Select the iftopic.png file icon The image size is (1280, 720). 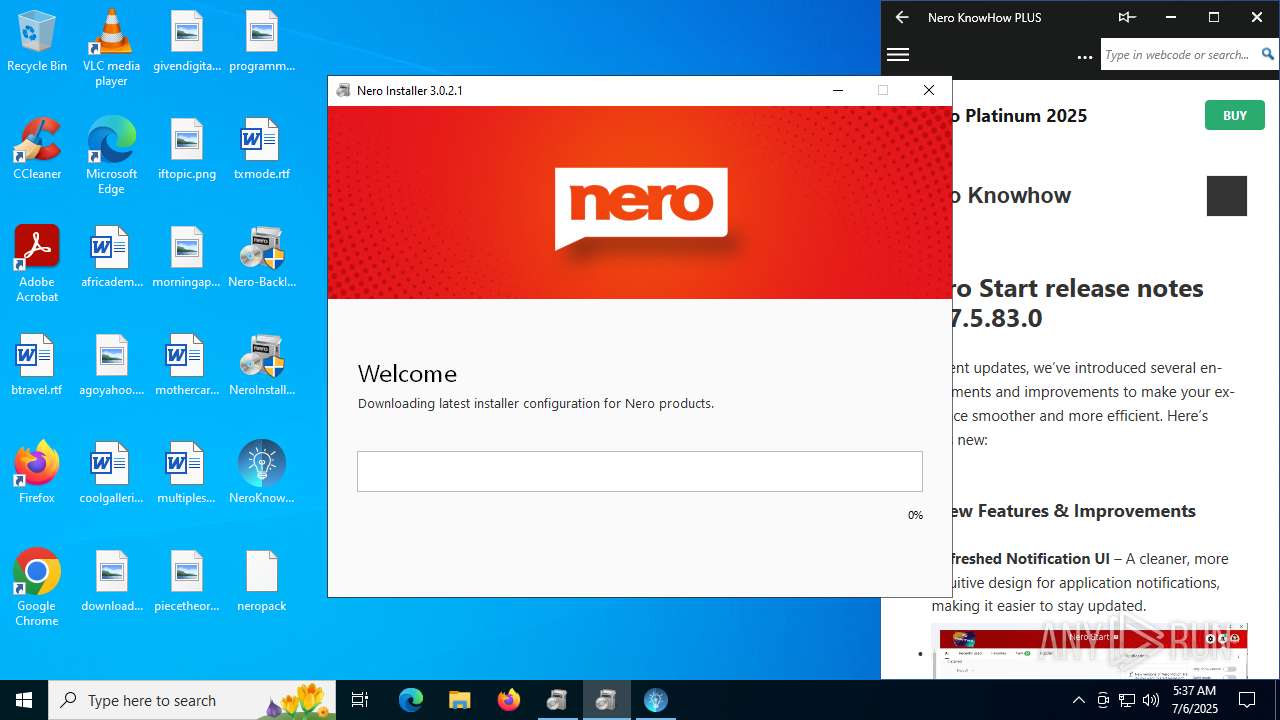click(x=187, y=149)
